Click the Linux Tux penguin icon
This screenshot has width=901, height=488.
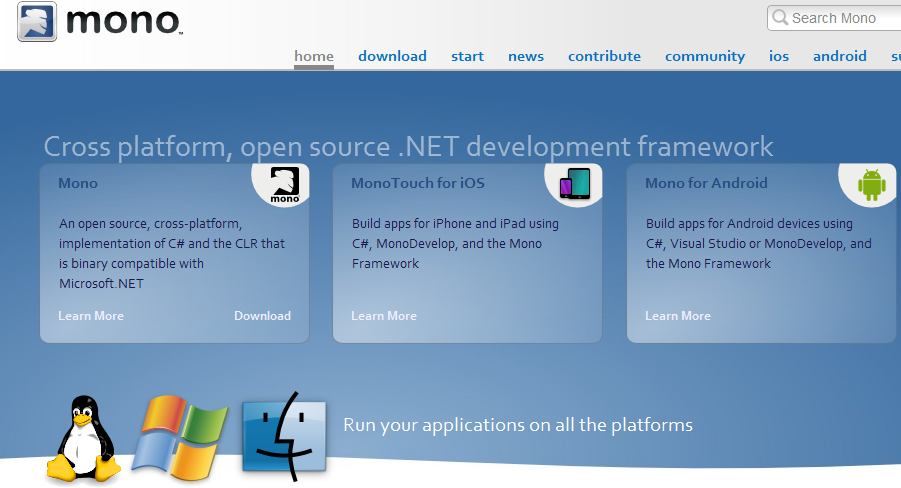[x=84, y=438]
